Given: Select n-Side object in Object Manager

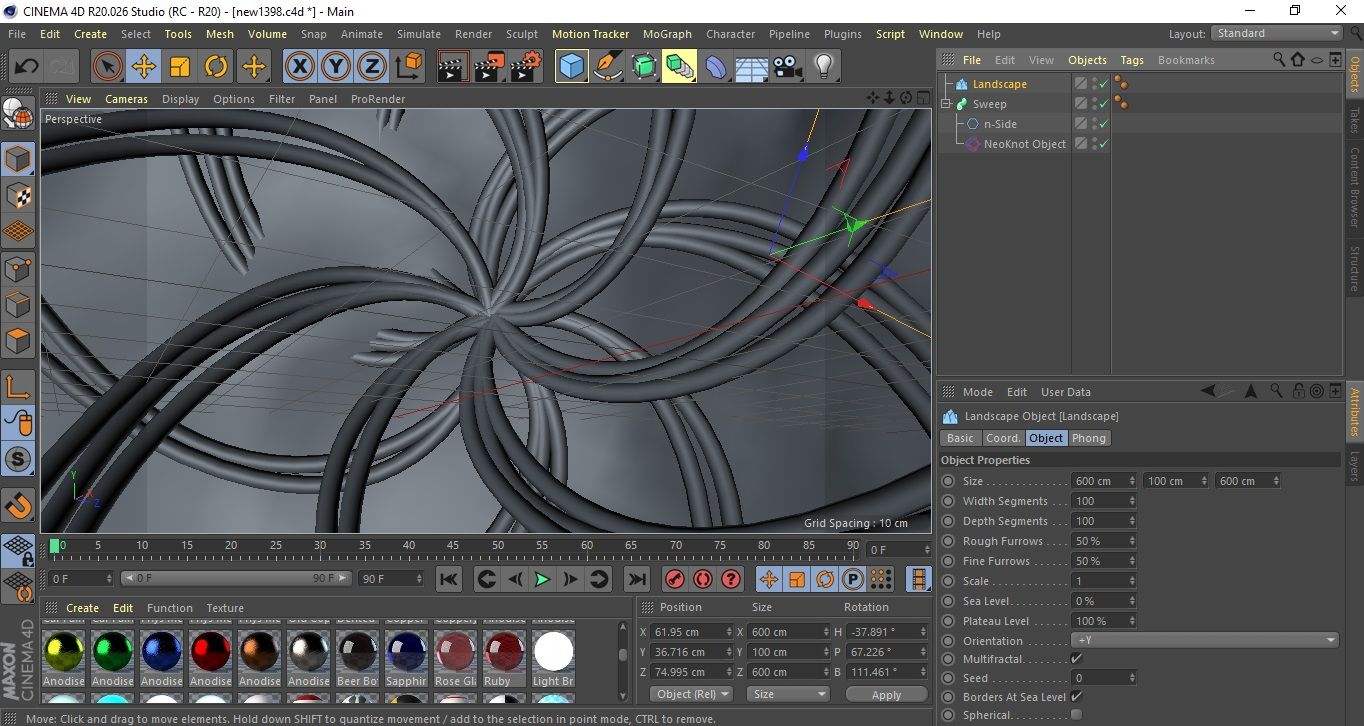Looking at the screenshot, I should pos(1000,124).
